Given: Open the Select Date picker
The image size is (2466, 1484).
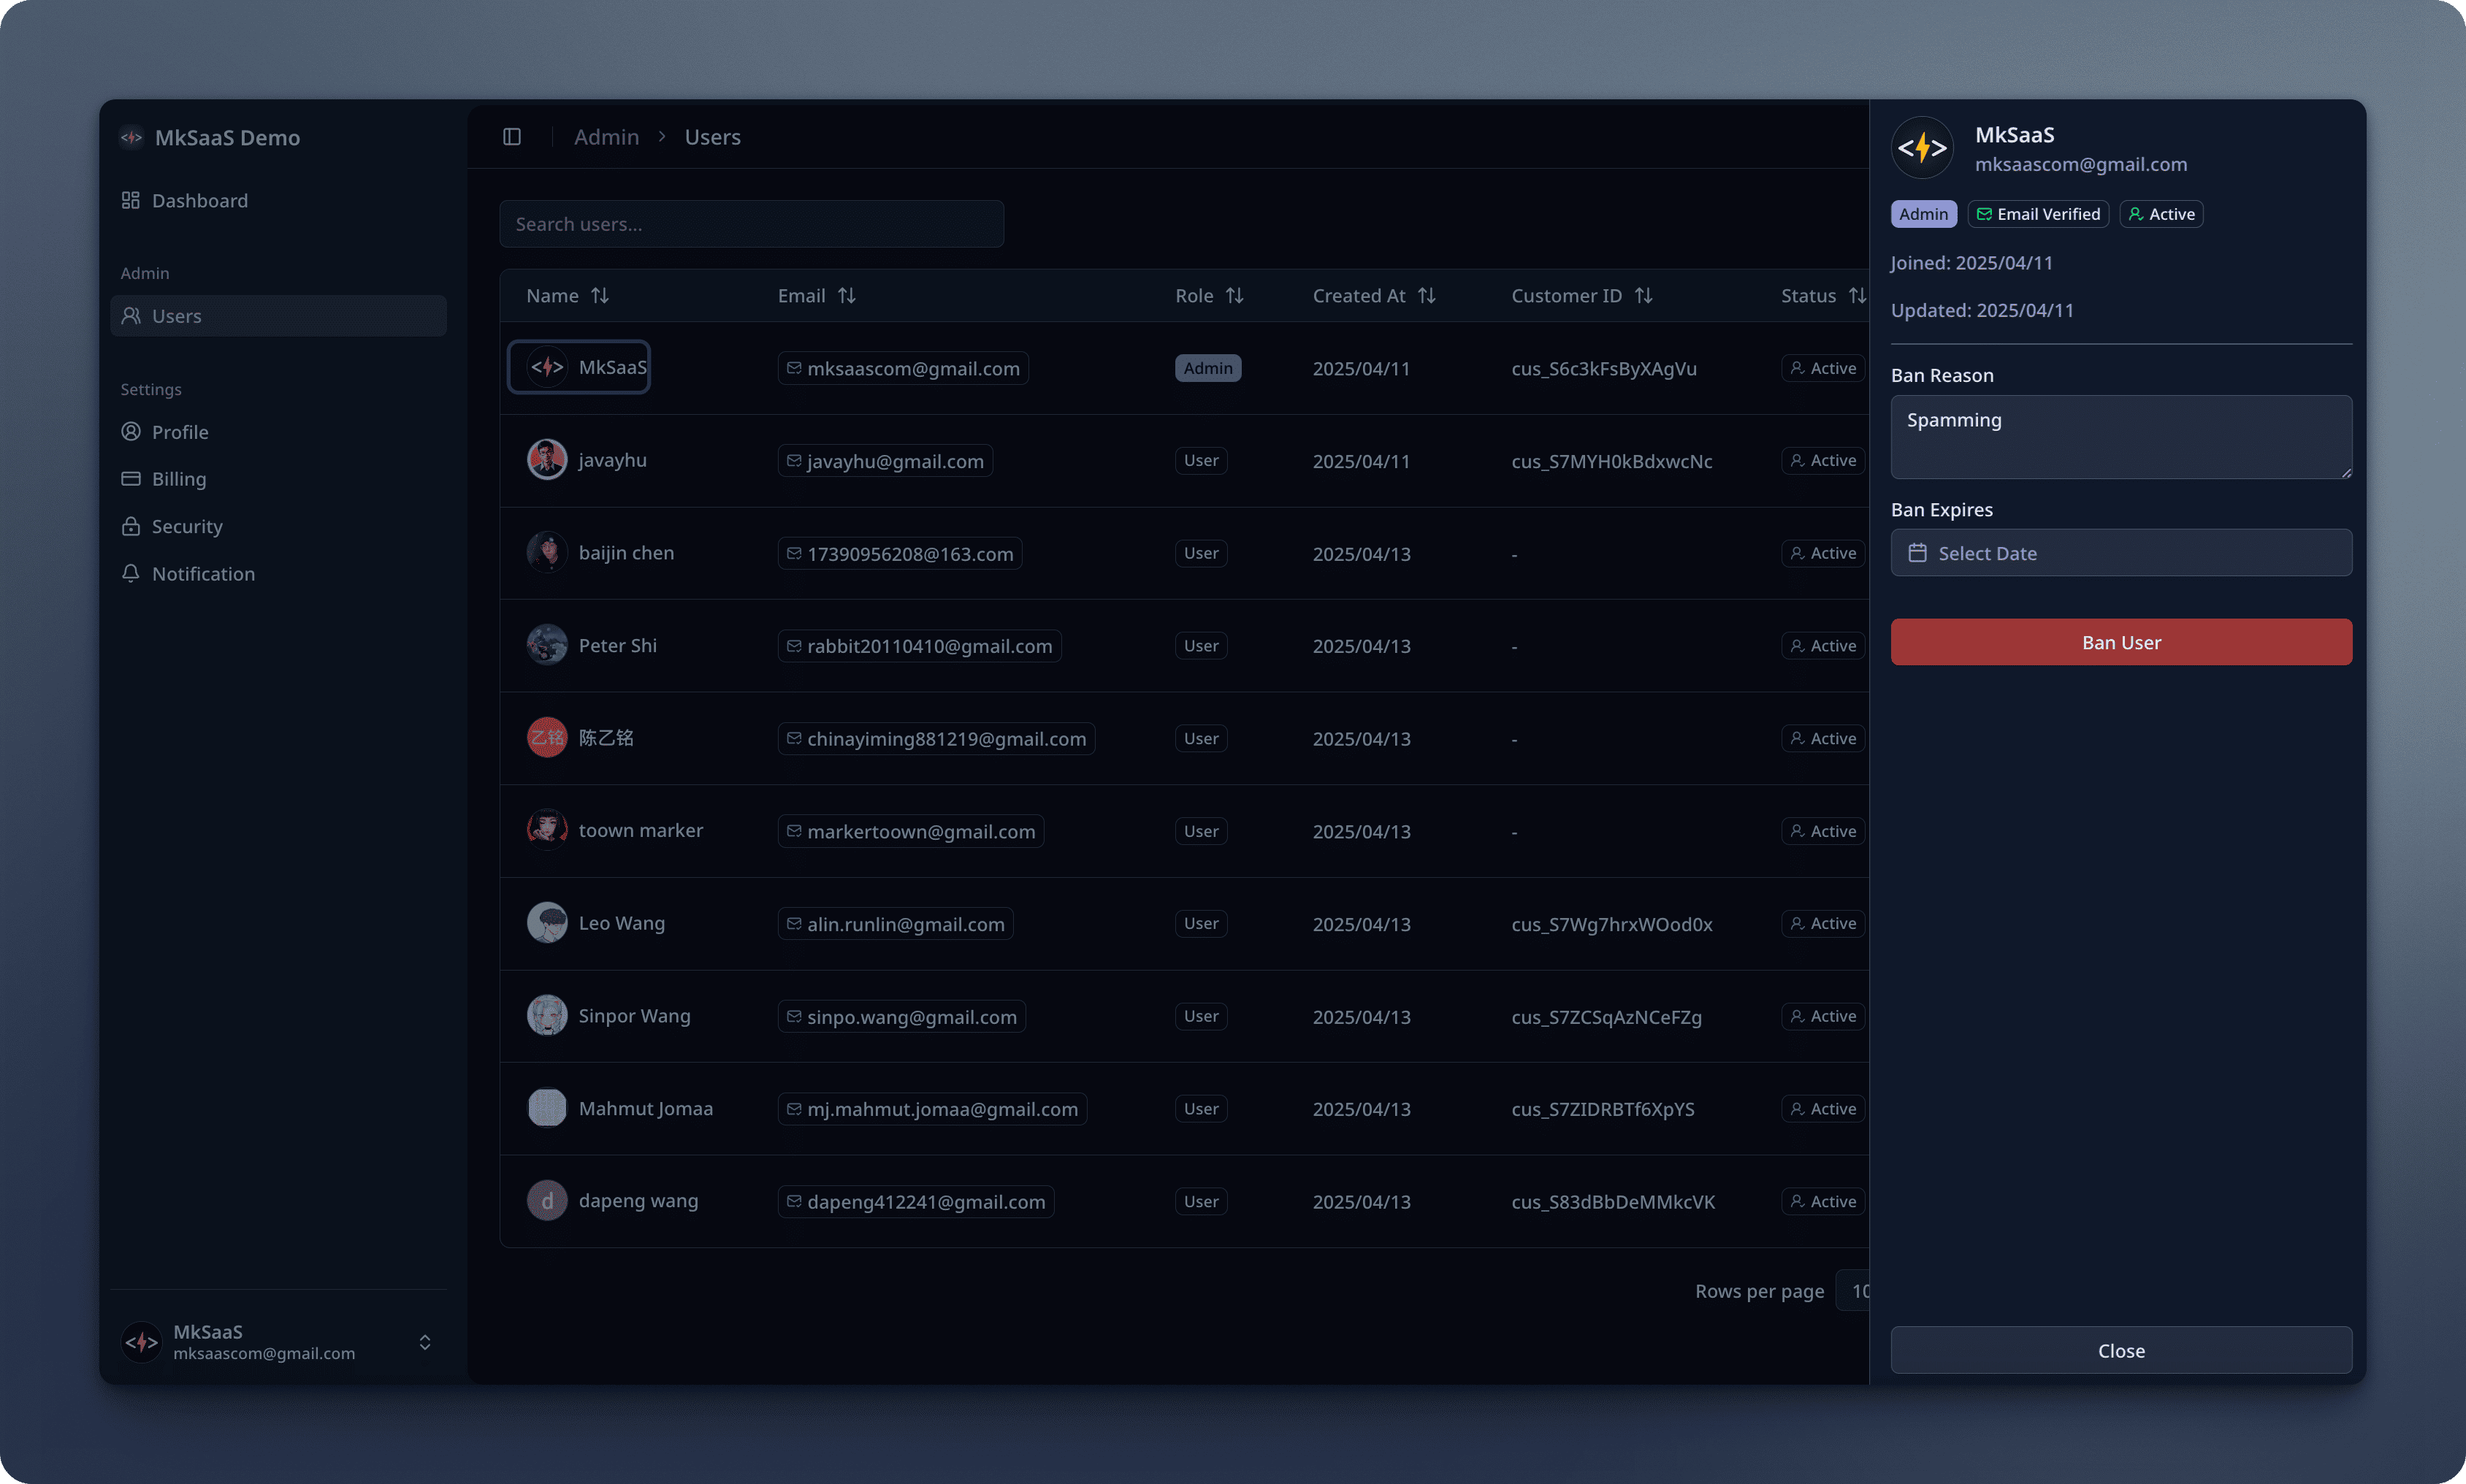Looking at the screenshot, I should (x=2120, y=553).
